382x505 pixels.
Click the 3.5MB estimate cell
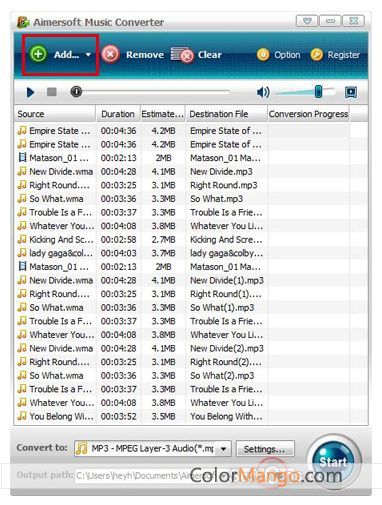[x=163, y=416]
